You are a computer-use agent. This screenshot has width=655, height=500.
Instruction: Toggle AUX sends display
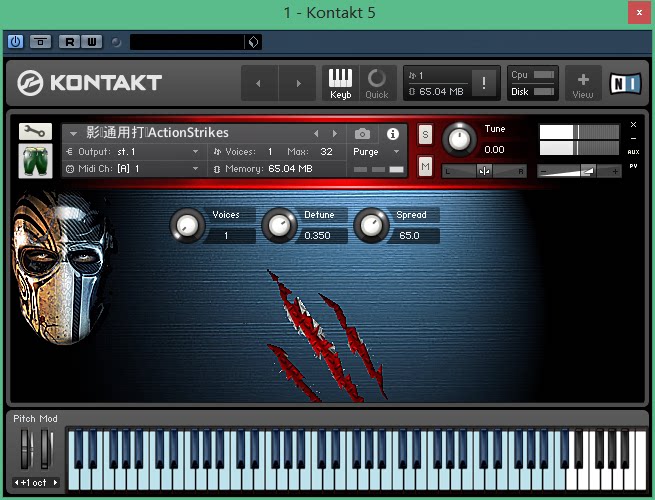(x=633, y=152)
